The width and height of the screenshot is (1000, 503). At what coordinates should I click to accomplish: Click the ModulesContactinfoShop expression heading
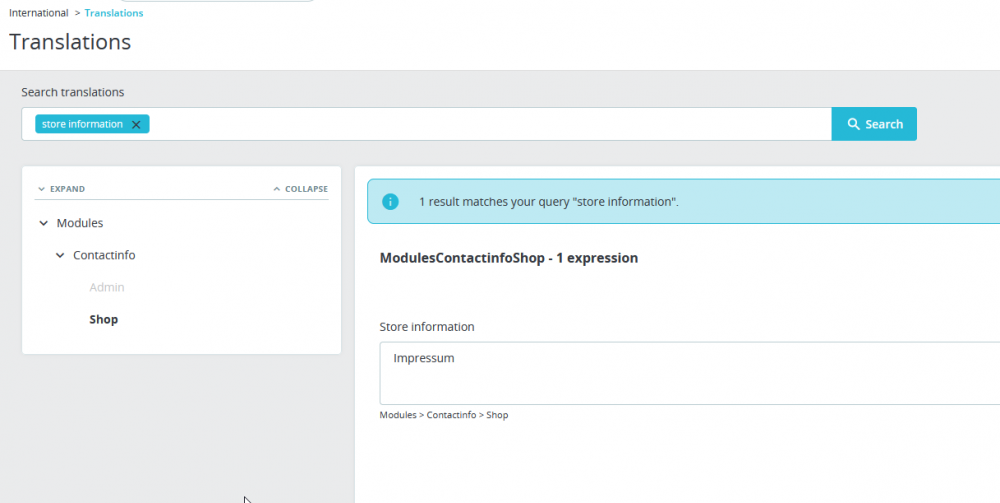509,258
